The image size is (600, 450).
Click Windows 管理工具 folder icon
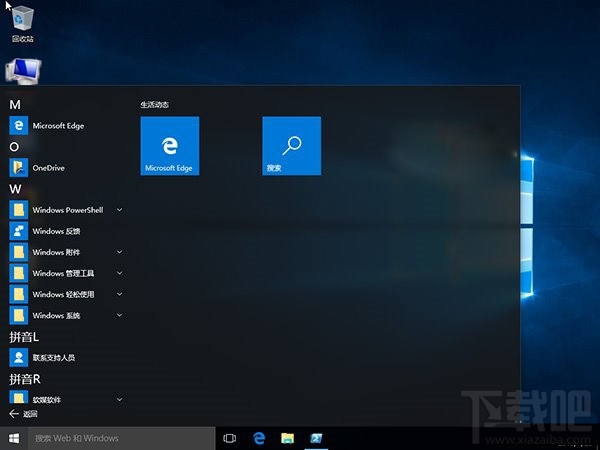(x=18, y=273)
